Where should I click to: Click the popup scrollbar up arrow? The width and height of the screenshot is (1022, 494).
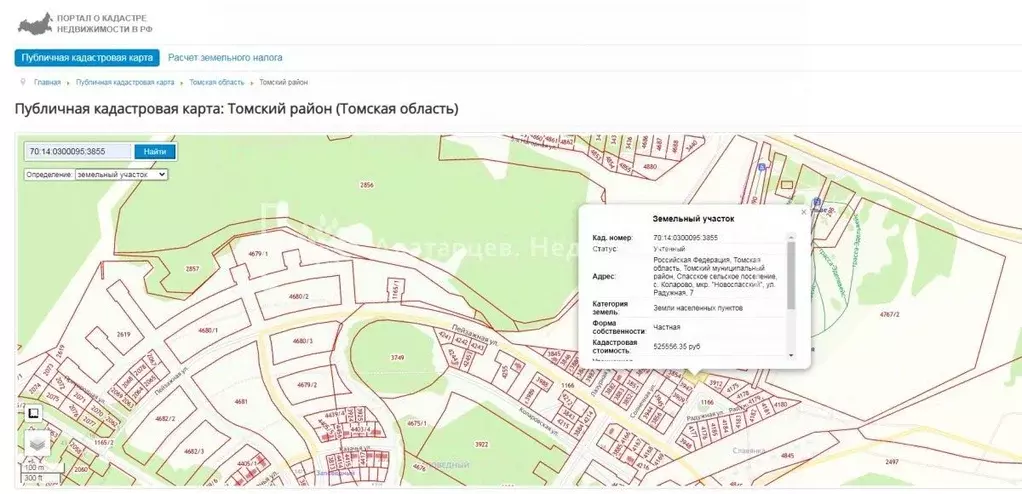pyautogui.click(x=791, y=237)
